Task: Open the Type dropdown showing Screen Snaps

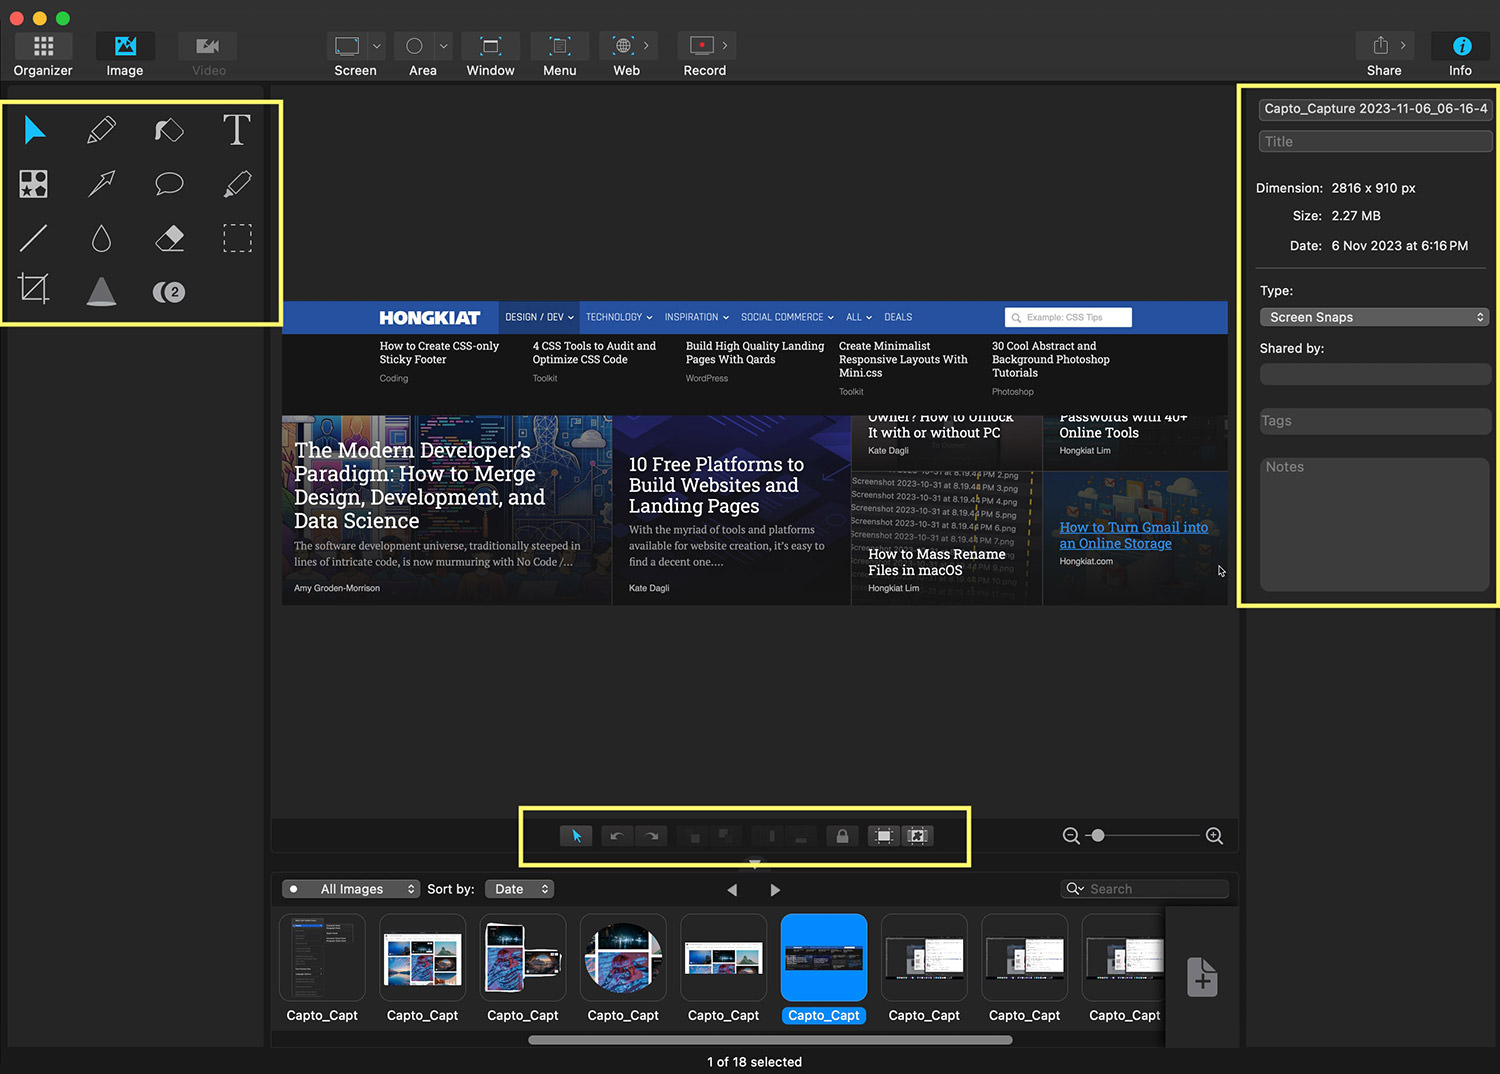Action: 1375,317
